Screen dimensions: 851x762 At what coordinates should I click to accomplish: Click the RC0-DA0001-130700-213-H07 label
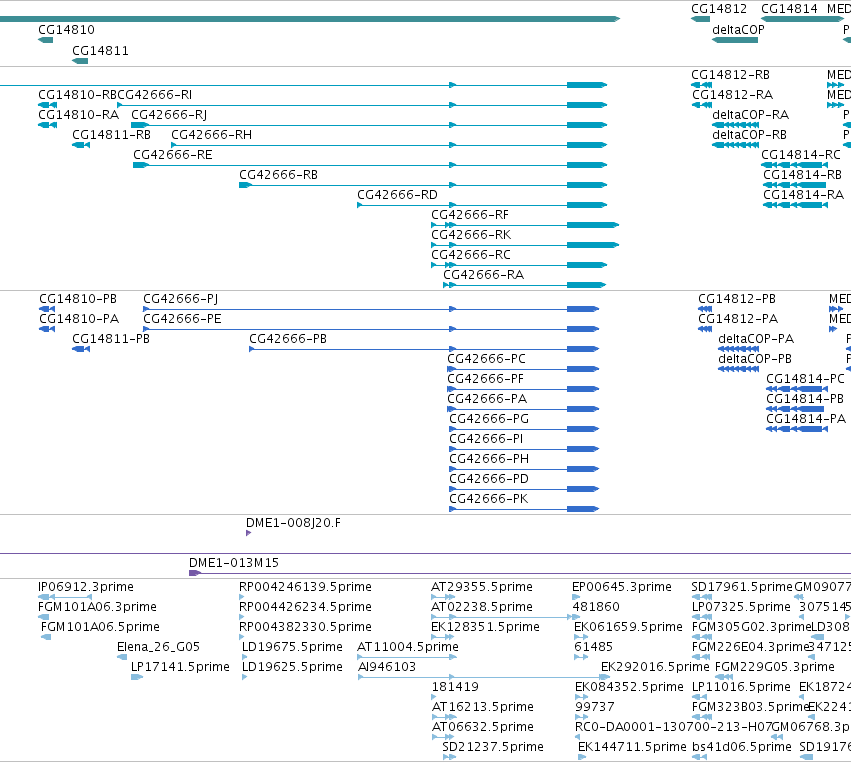coord(673,727)
